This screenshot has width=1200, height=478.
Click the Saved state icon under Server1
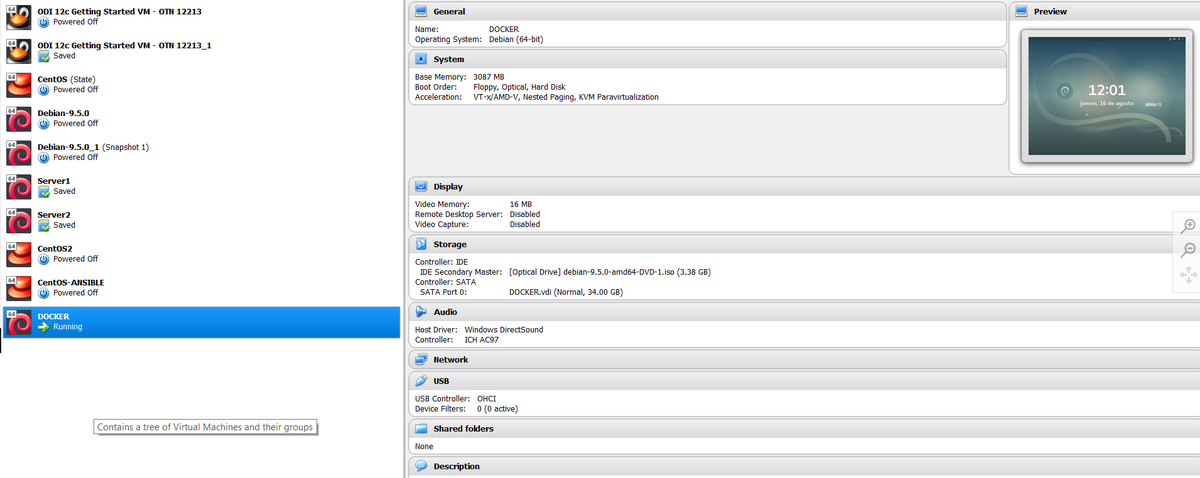pyautogui.click(x=43, y=191)
